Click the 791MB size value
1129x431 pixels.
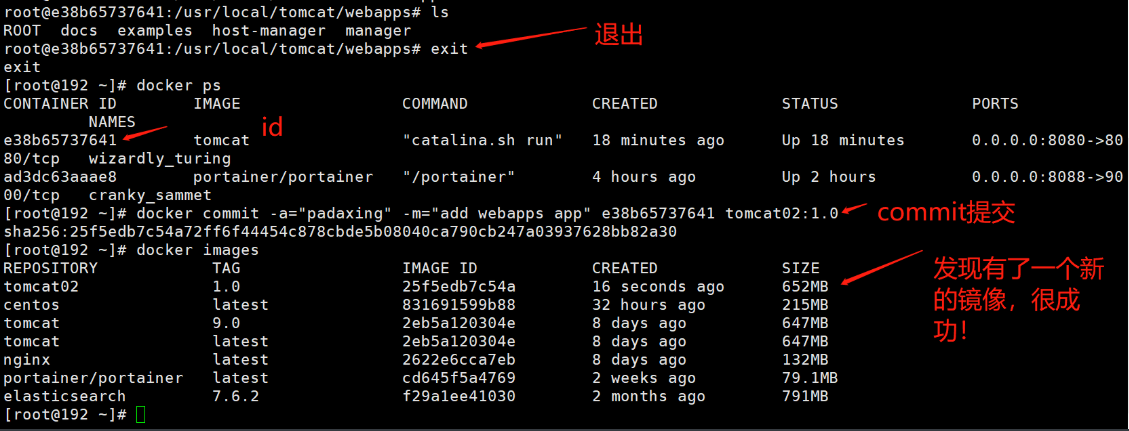pos(805,396)
